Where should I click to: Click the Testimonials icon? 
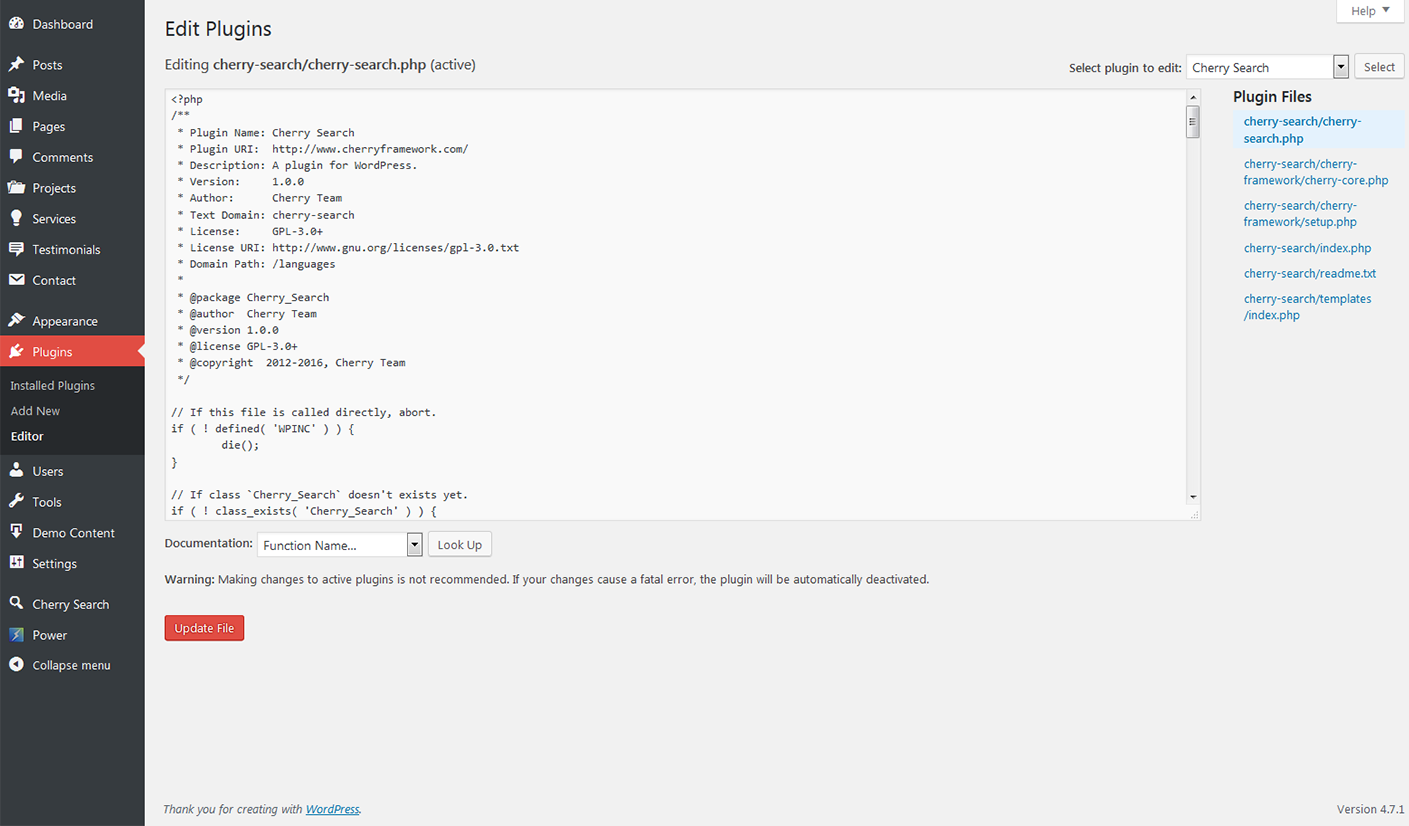point(16,250)
